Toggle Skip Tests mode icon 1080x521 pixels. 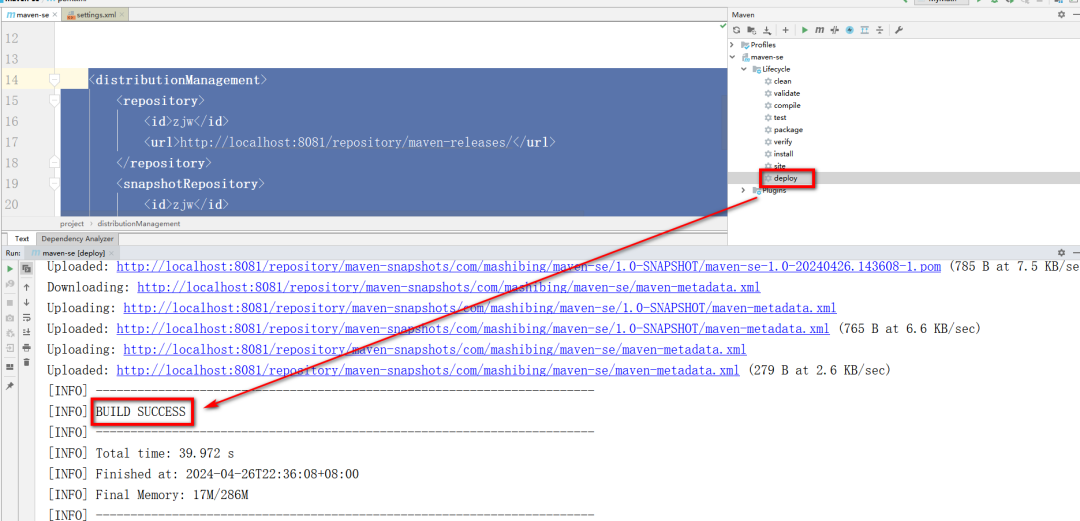pyautogui.click(x=849, y=30)
